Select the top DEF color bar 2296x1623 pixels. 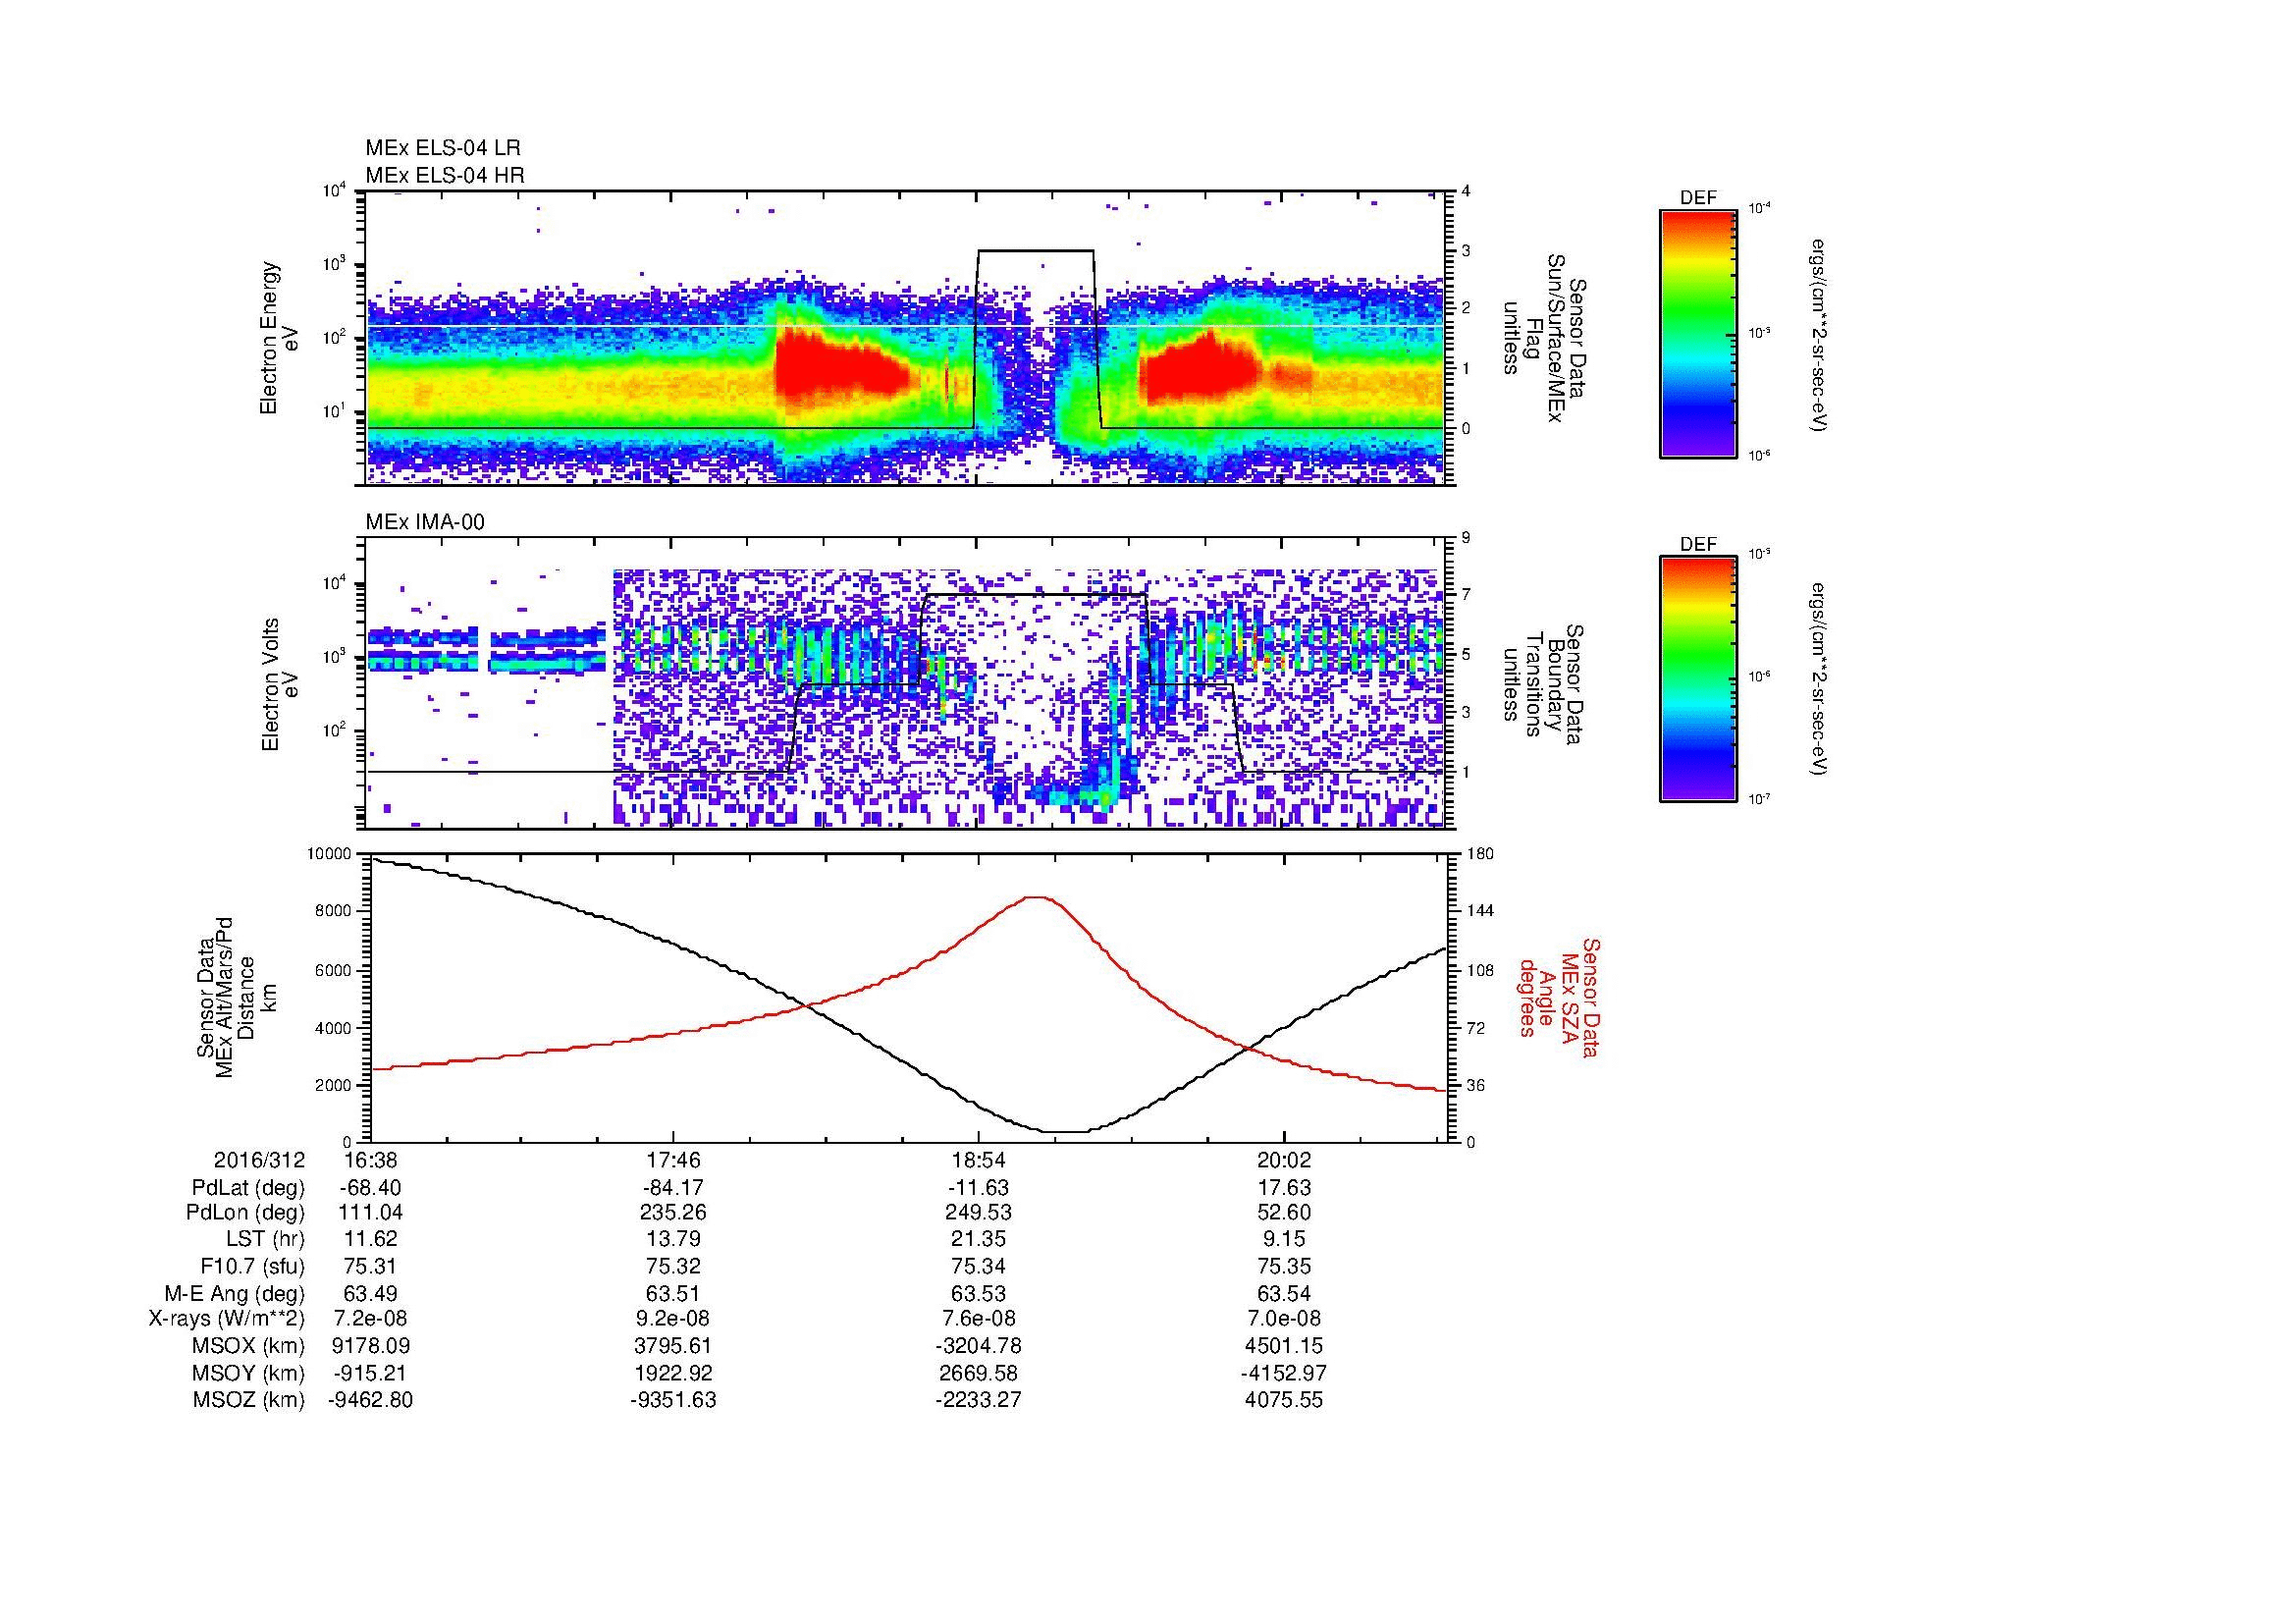tap(1698, 333)
